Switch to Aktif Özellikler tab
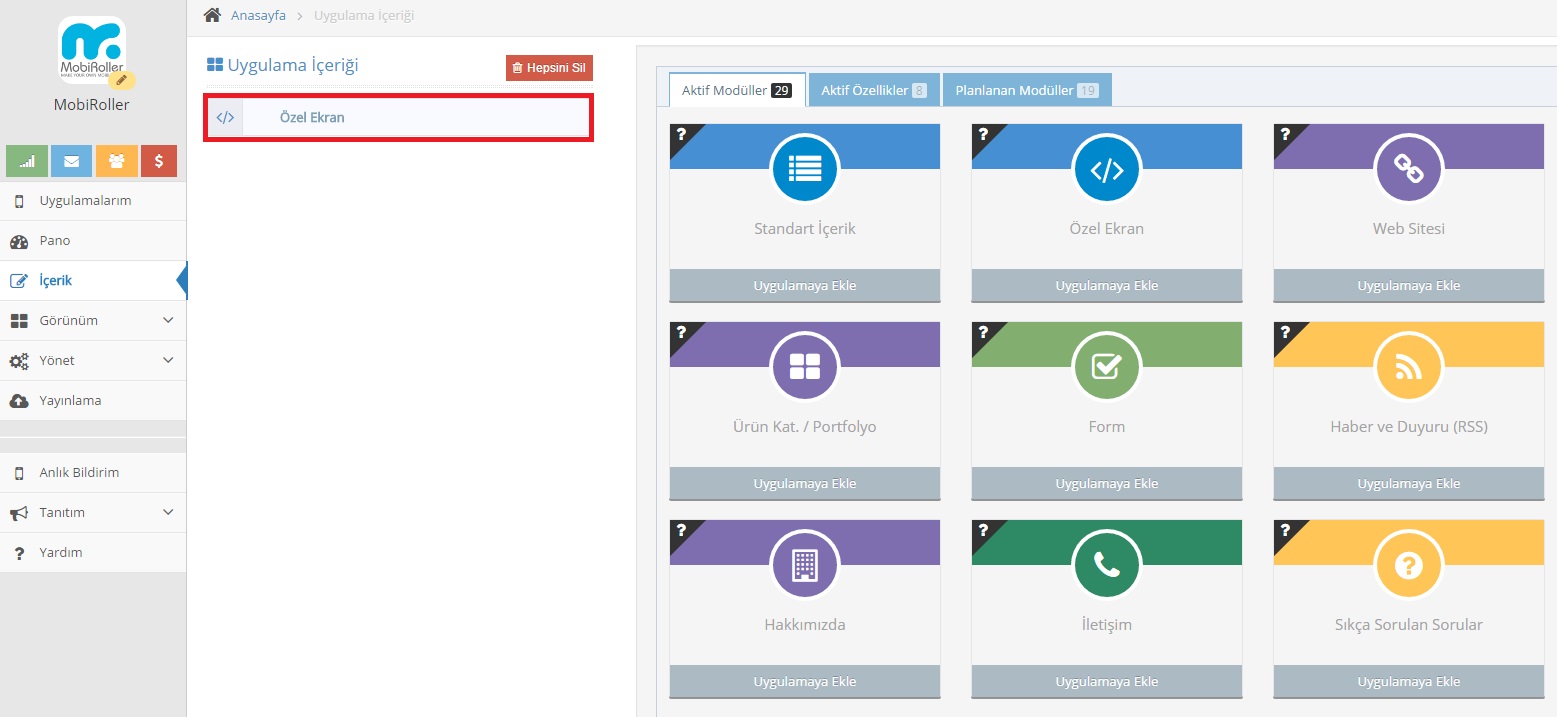Screen dimensions: 1557x717 [x=874, y=90]
